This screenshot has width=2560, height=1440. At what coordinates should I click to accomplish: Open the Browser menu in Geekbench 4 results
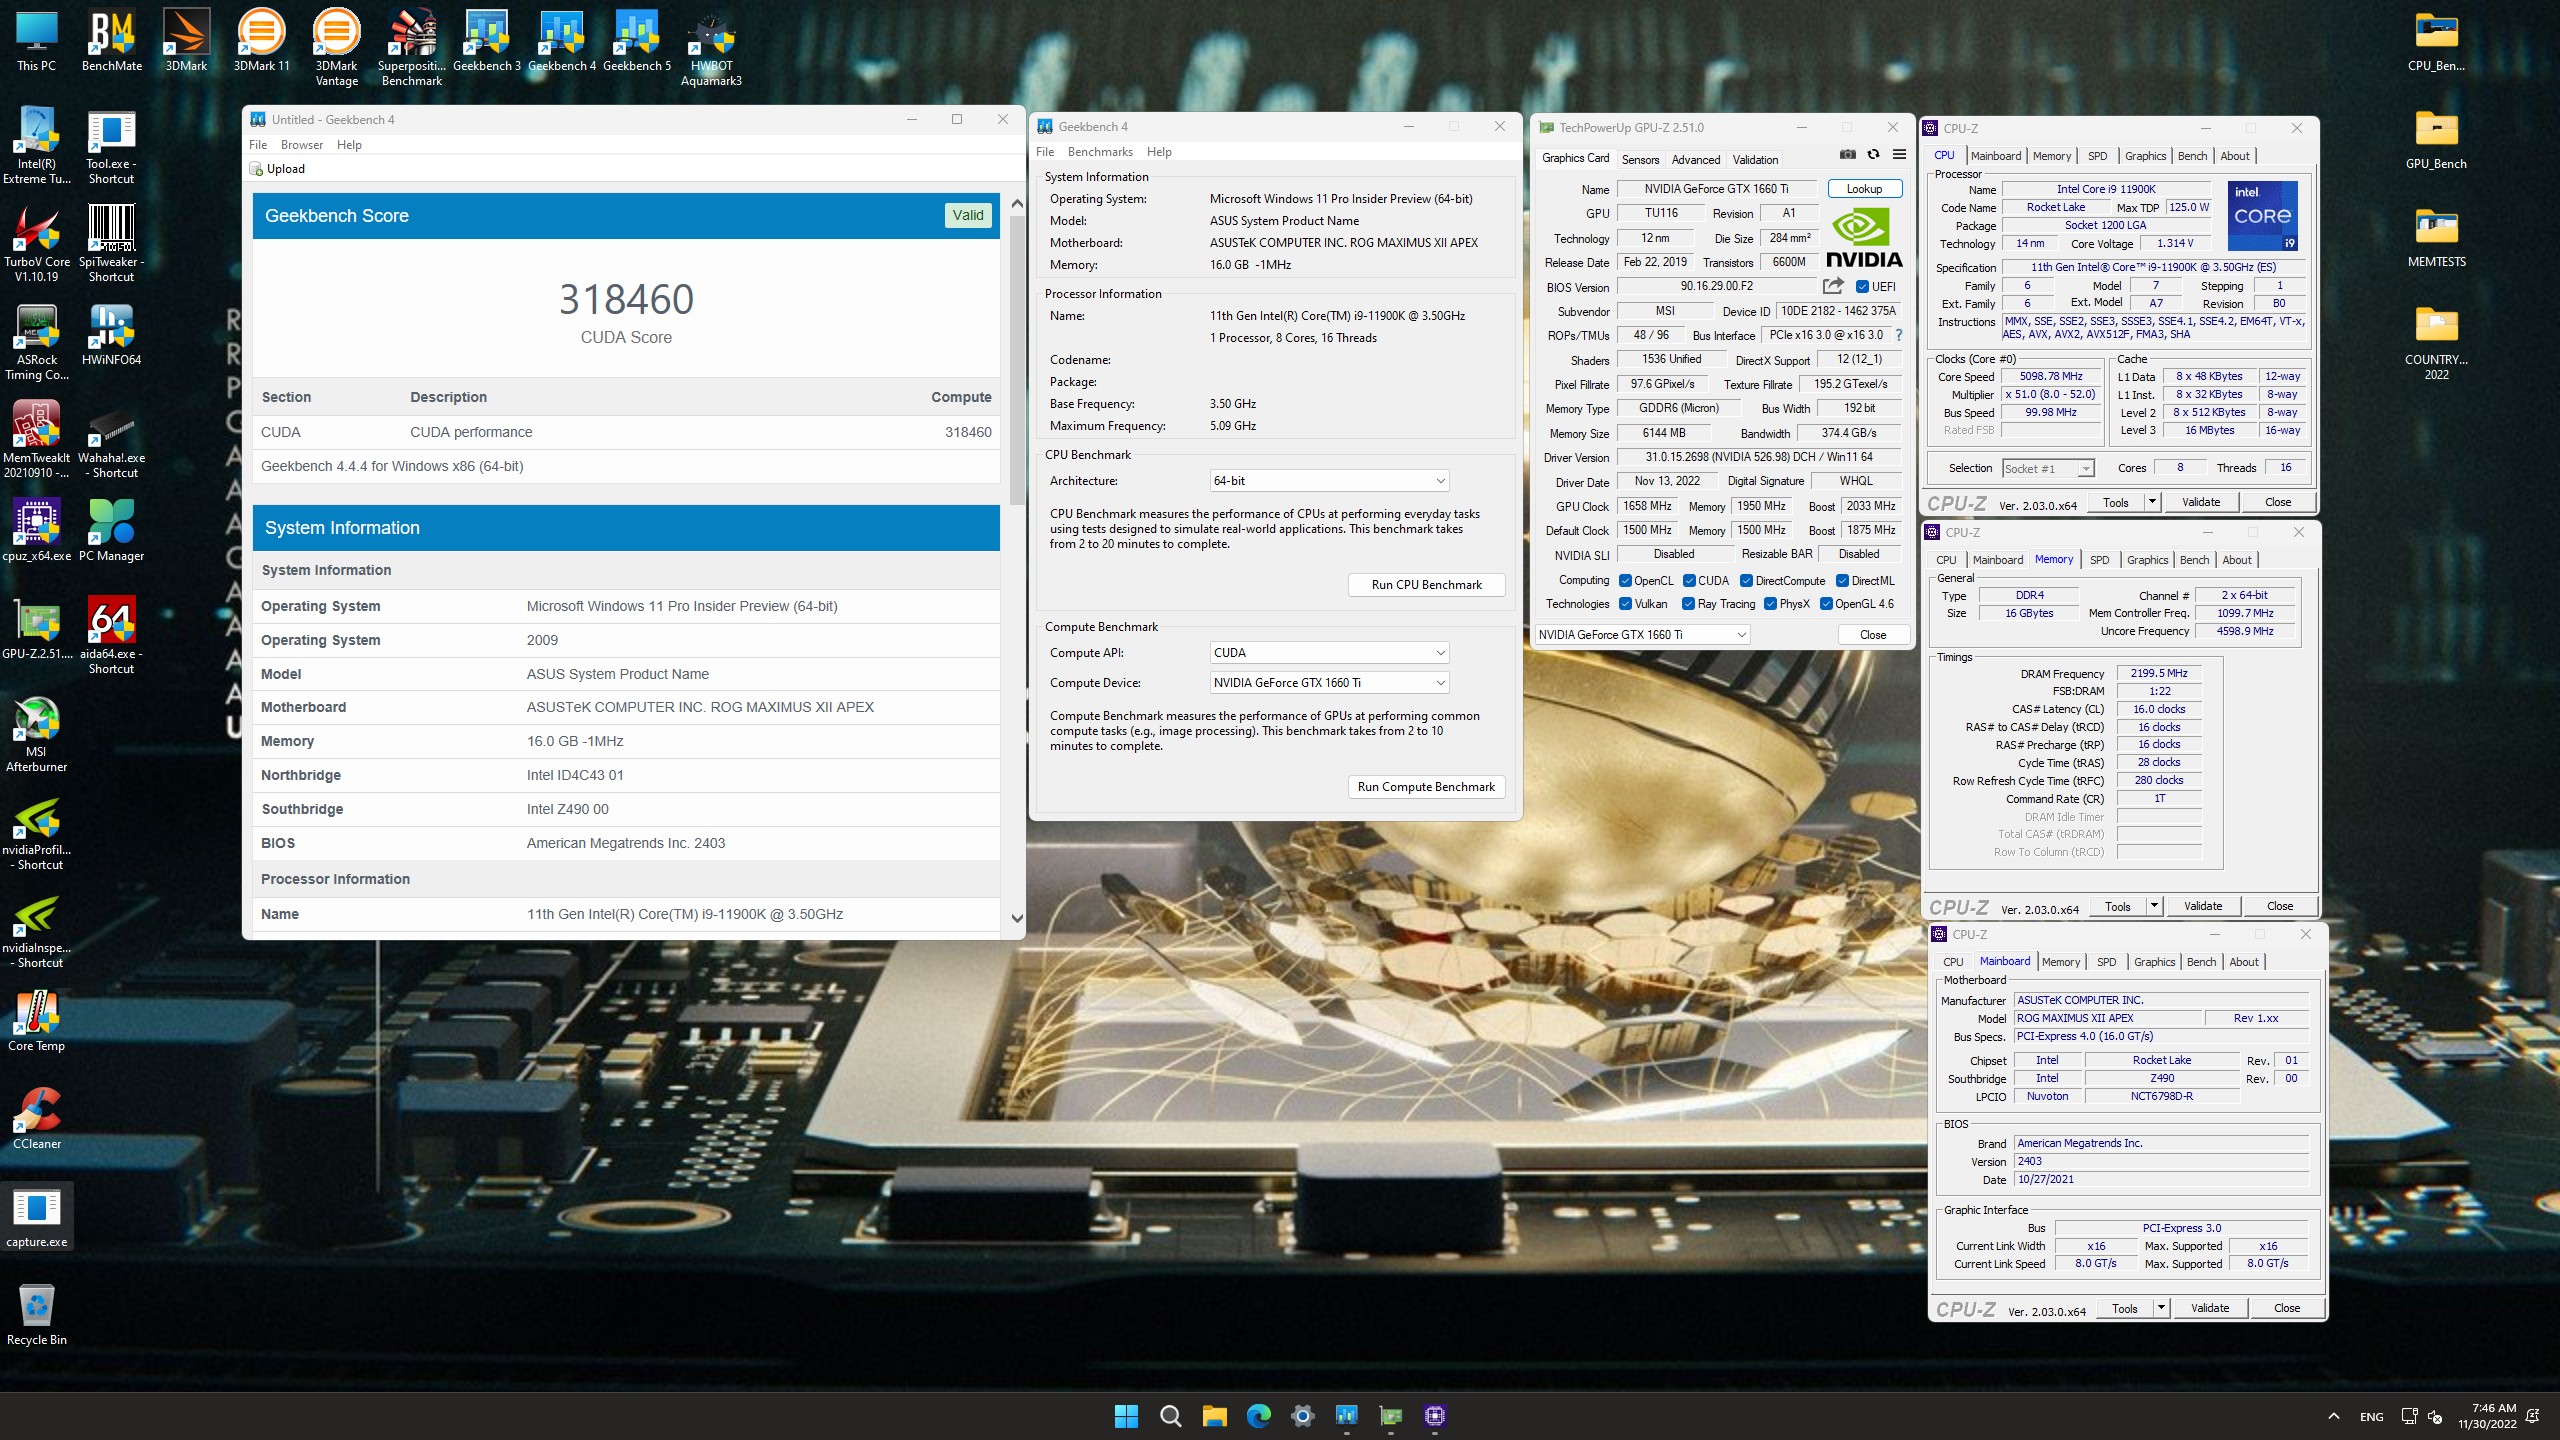[302, 145]
